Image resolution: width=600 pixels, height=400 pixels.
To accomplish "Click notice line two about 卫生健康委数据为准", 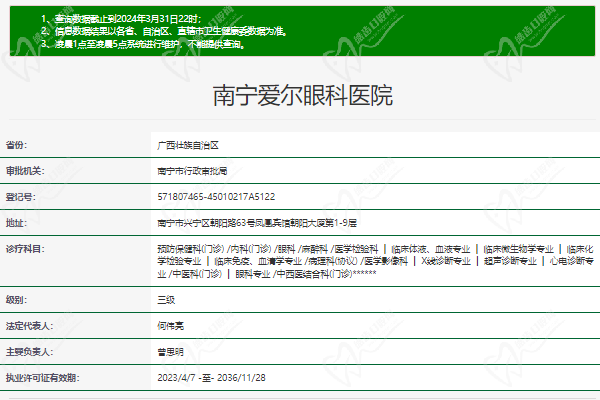I will [164, 31].
